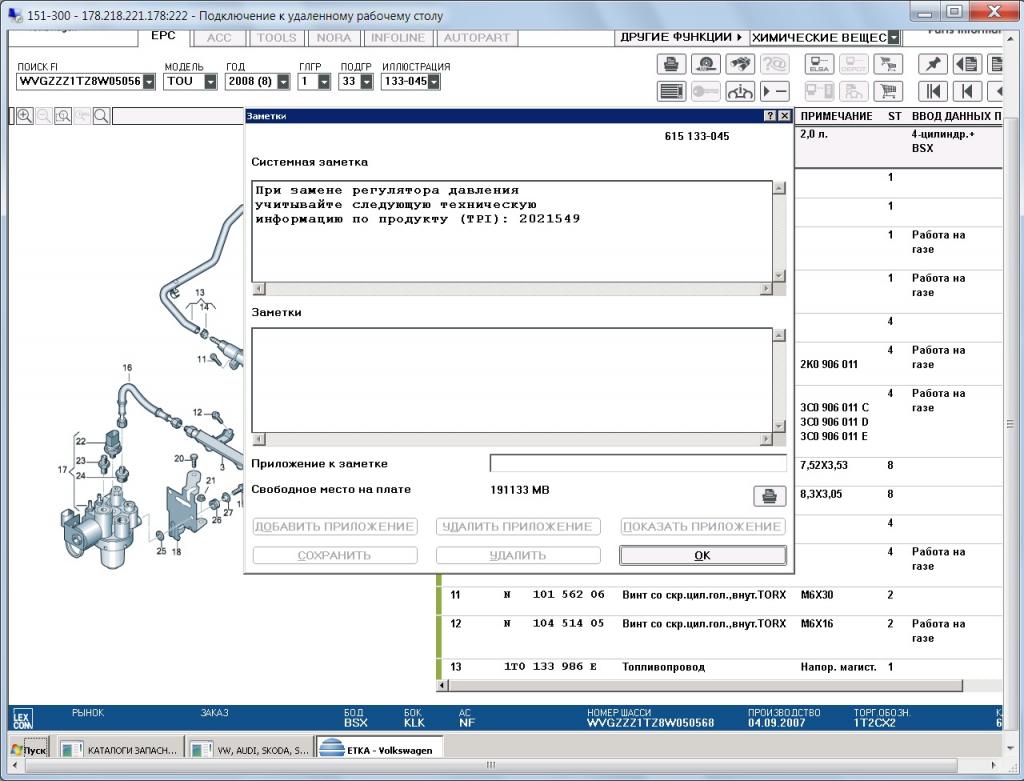1024x781 pixels.
Task: Click УДАЛИТЬ ПРИЛОЖЕНИЕ button
Action: click(x=518, y=526)
